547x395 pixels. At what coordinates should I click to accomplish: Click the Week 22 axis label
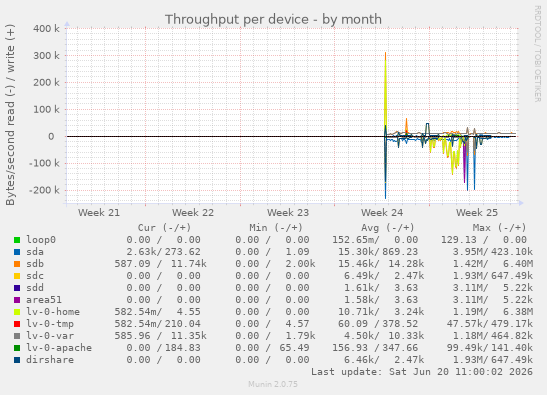(193, 213)
